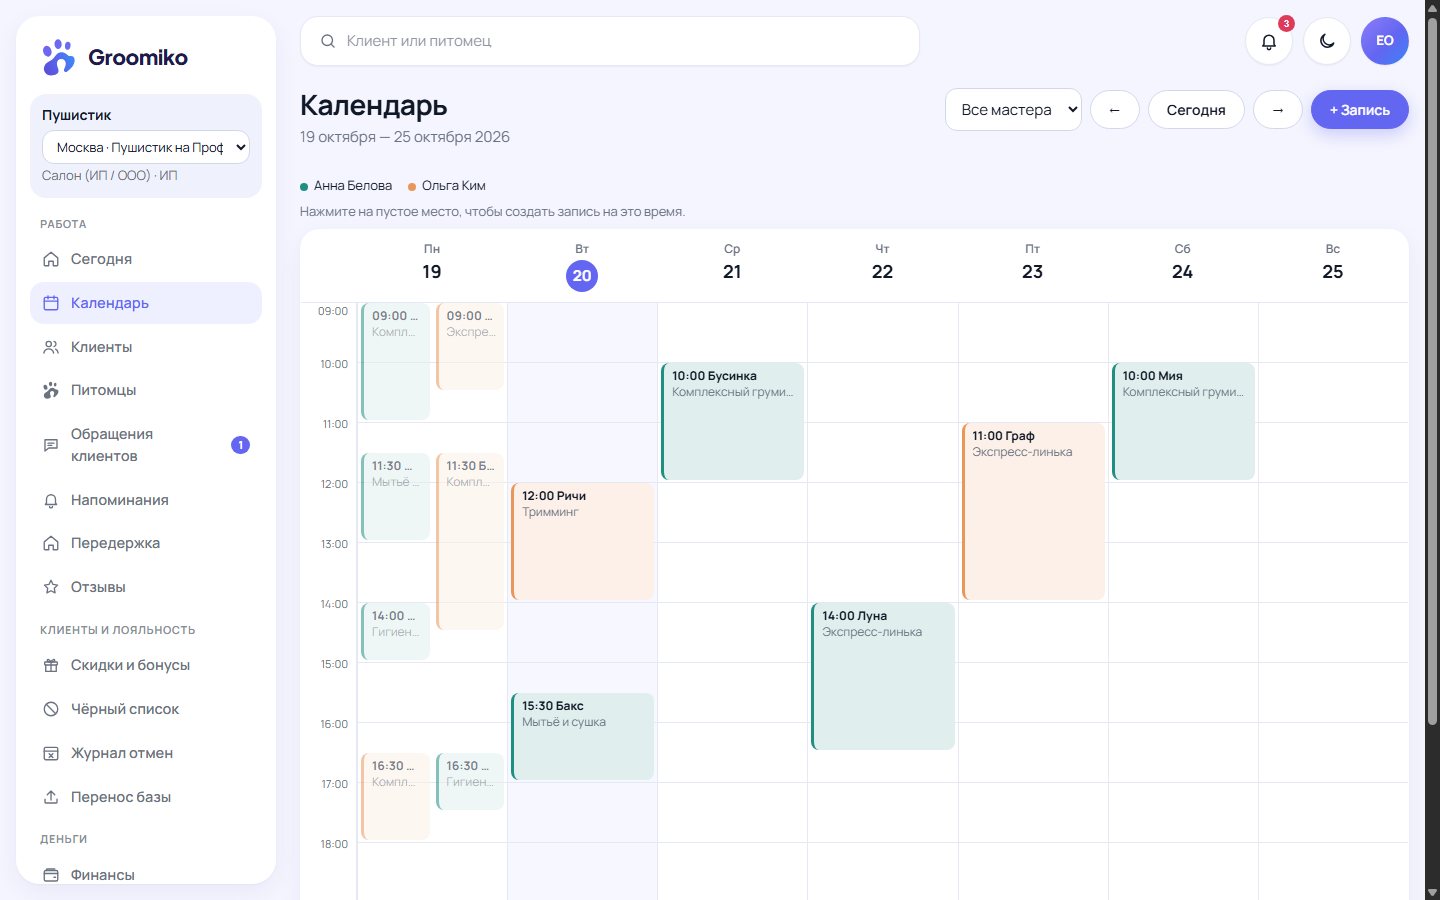Click the Напоминания bell icon in sidebar
Image resolution: width=1440 pixels, height=900 pixels.
click(51, 500)
